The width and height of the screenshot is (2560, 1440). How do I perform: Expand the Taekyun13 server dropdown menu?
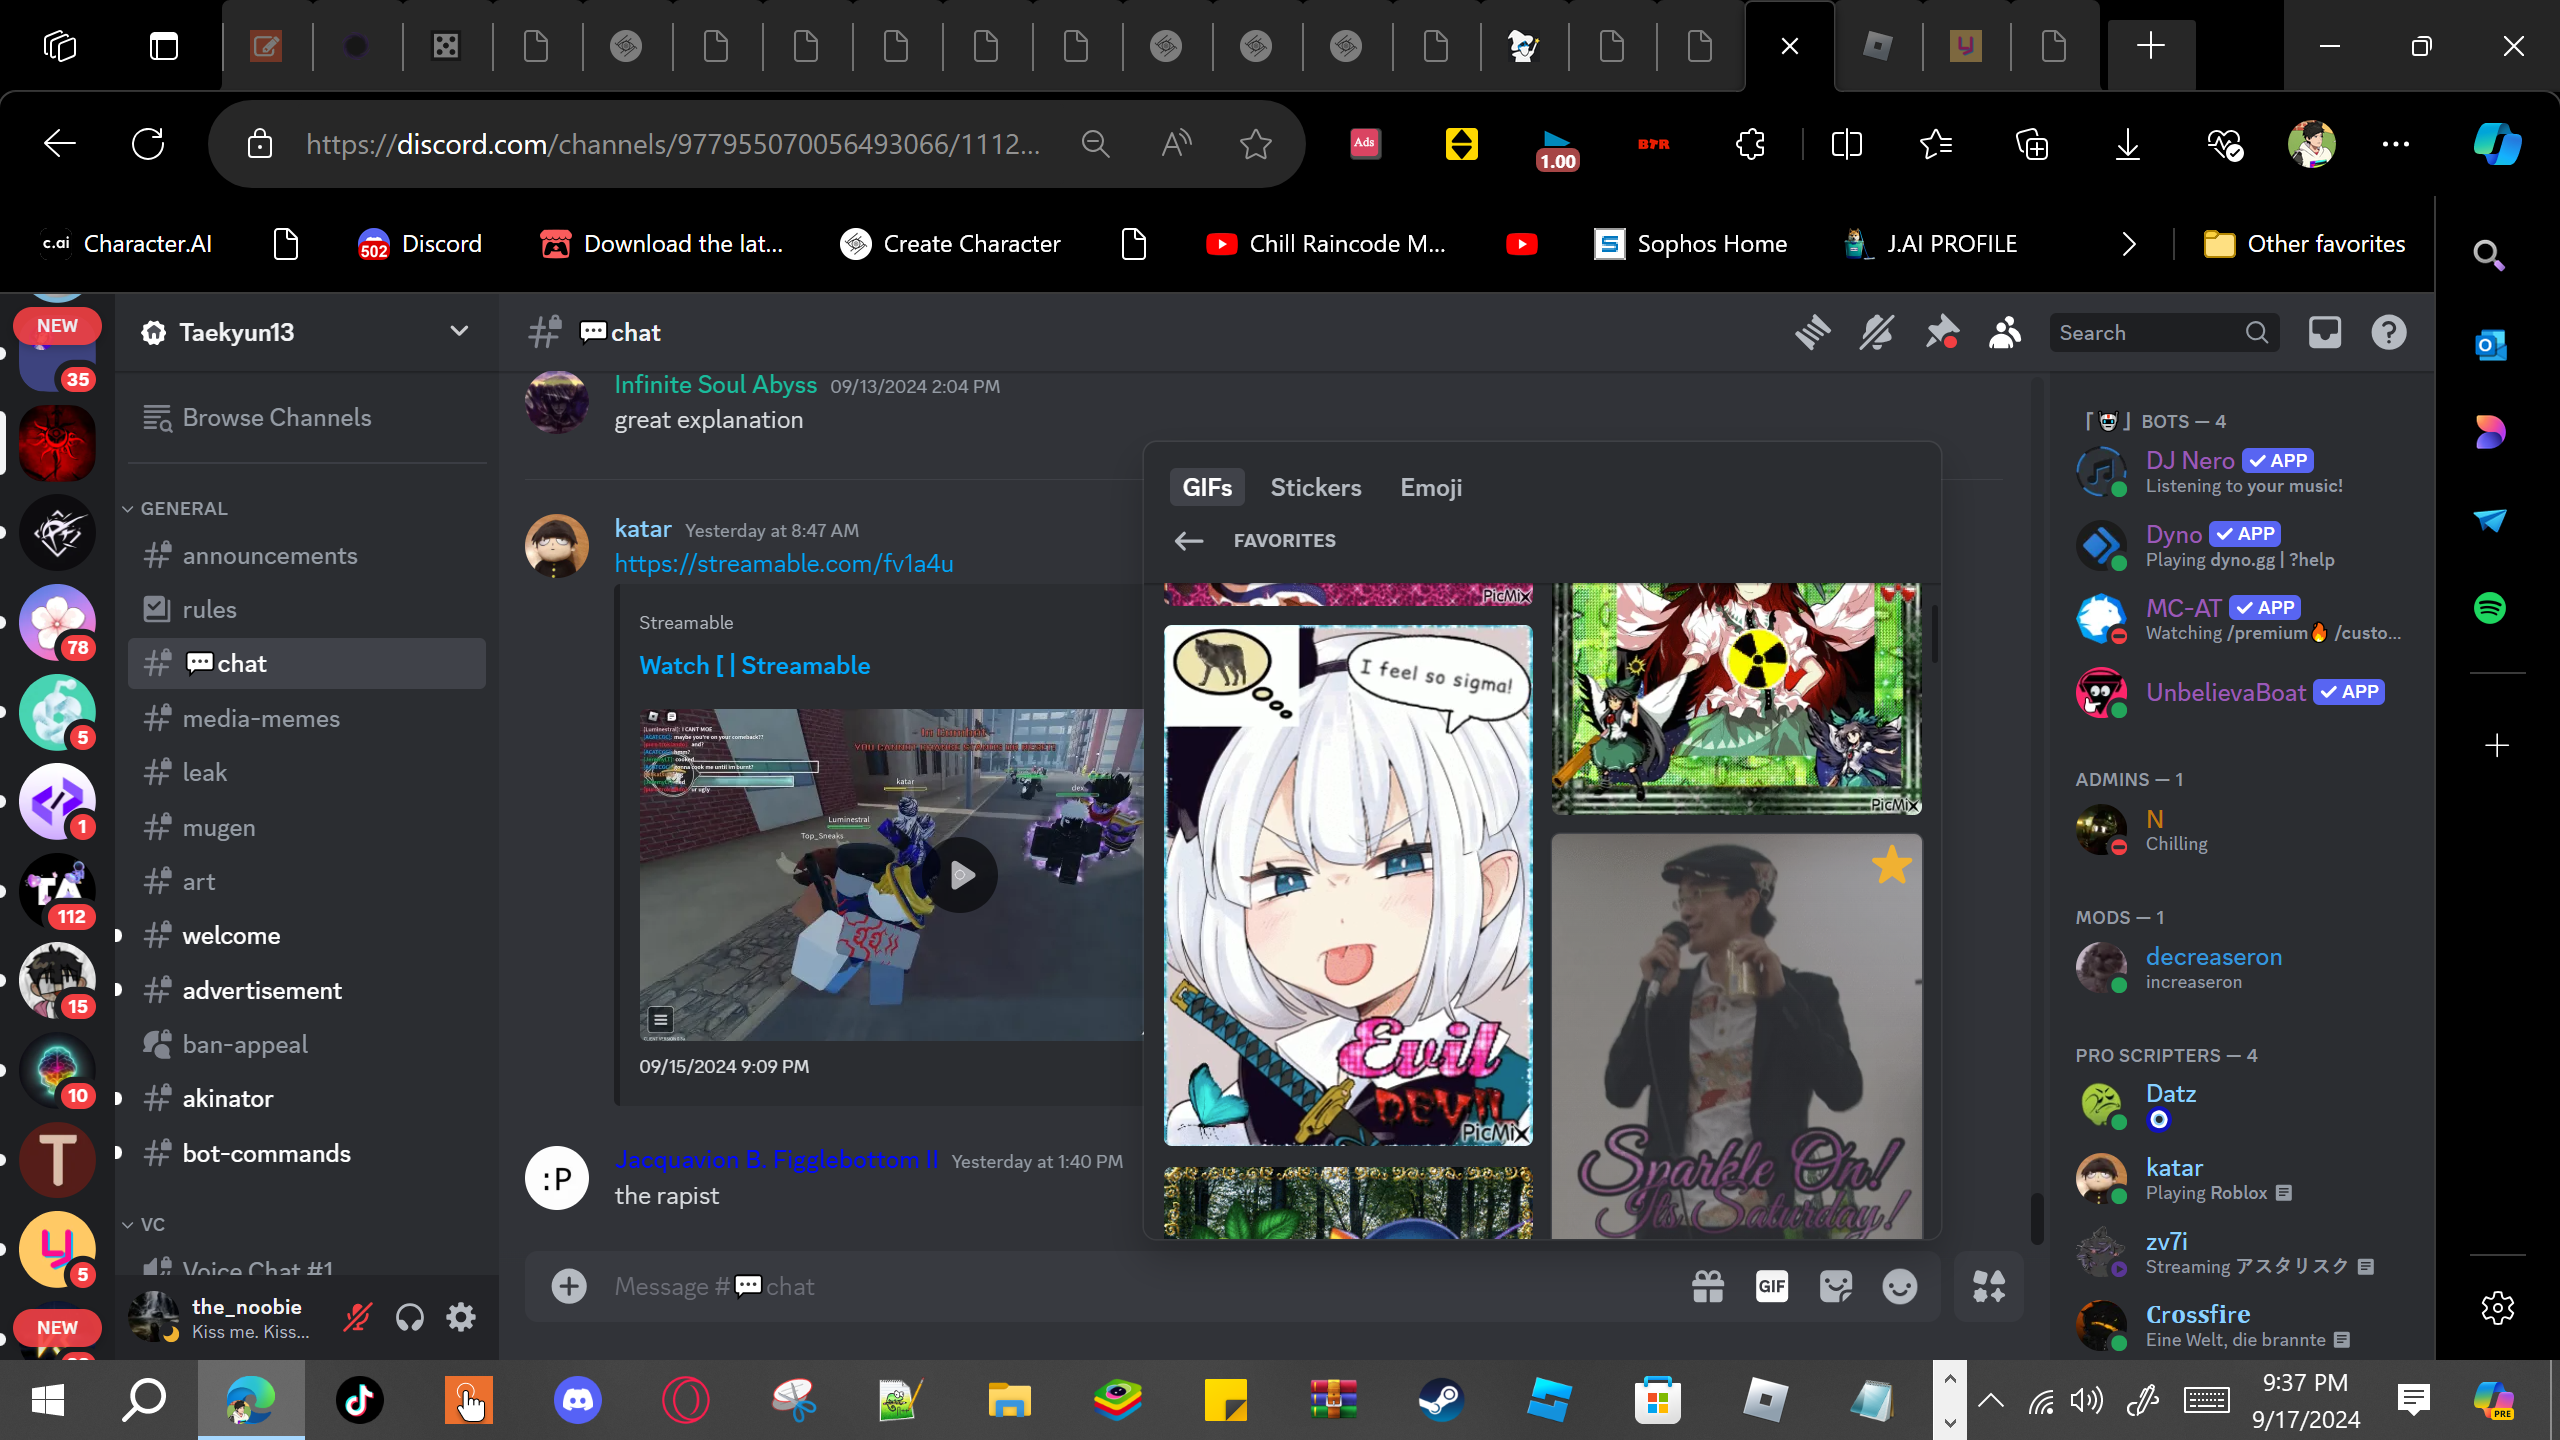459,332
